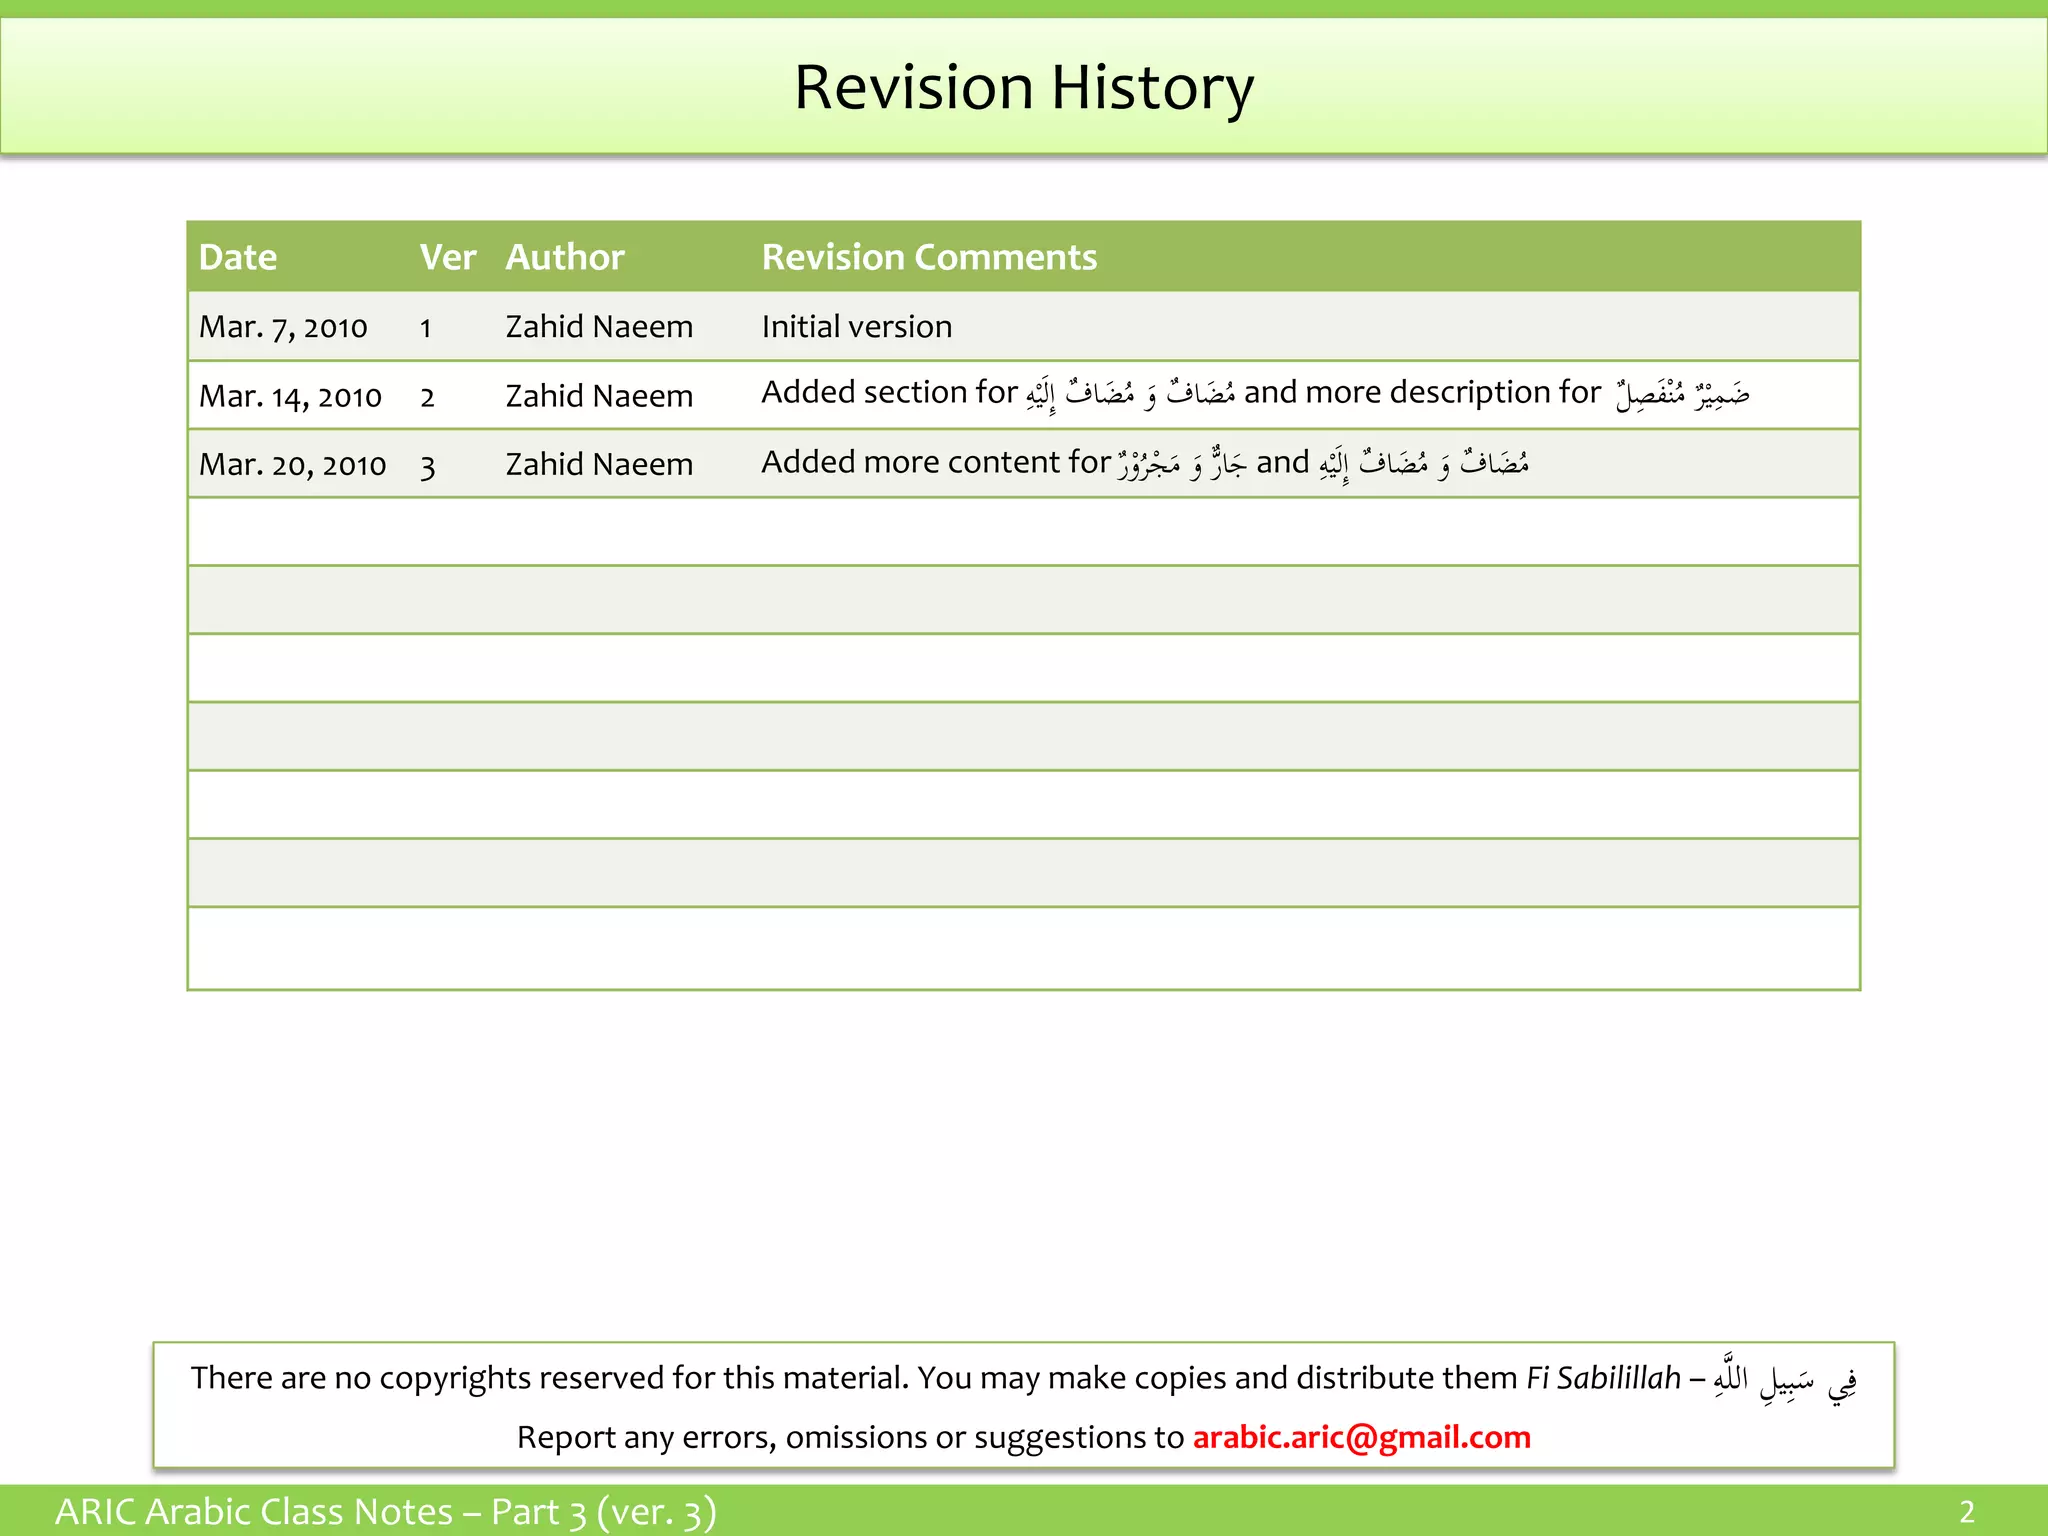Screen dimensions: 2048x1536
Task: Select the Mar. 14, 2010 date cell
Action: [290, 396]
